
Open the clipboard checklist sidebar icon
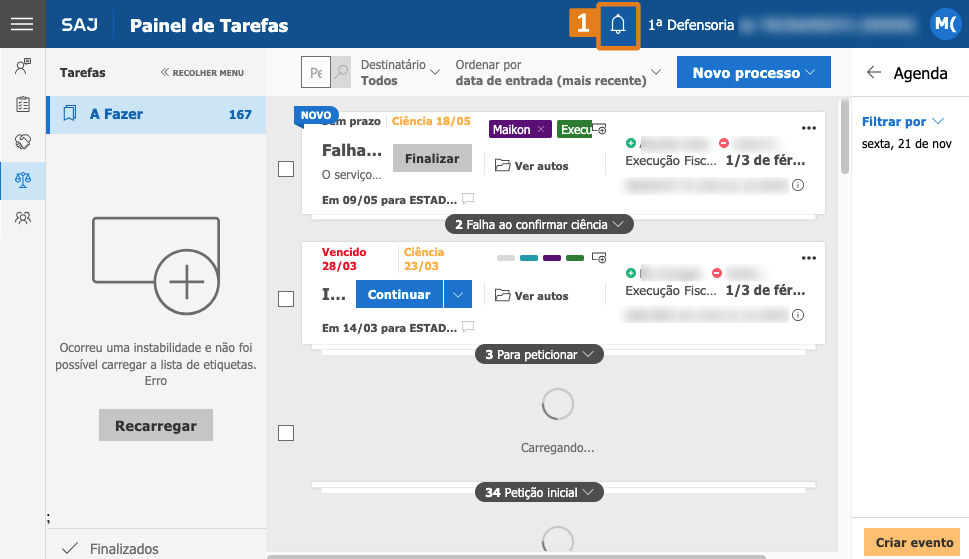tap(23, 104)
